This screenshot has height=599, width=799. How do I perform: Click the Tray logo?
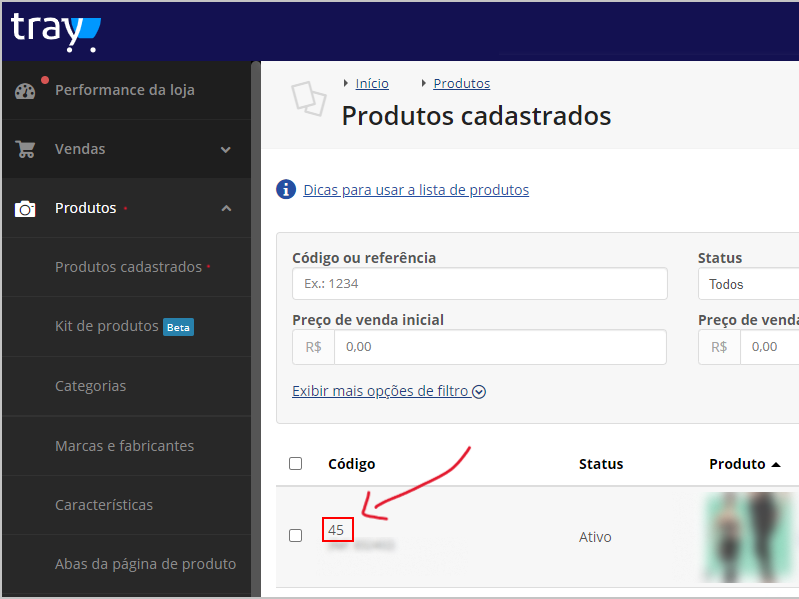tap(56, 32)
